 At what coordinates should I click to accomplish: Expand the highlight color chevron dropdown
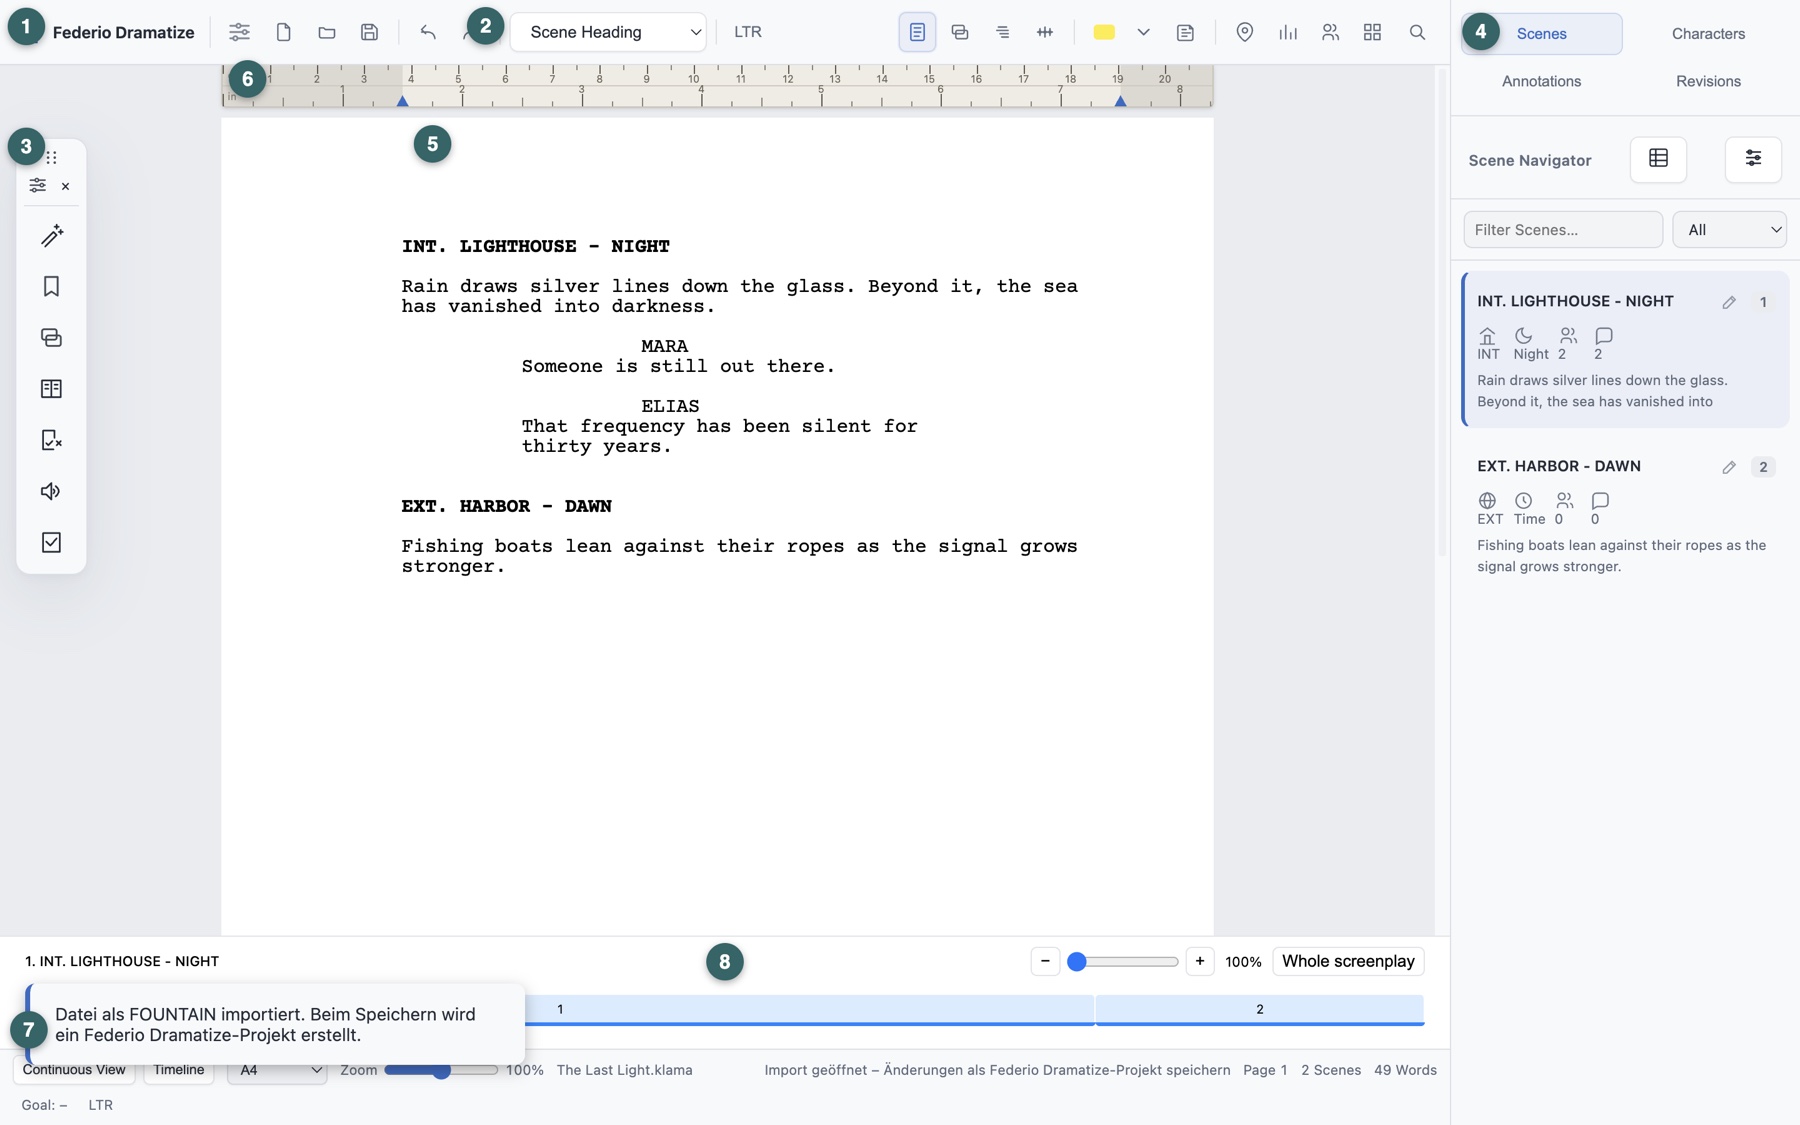(x=1143, y=32)
